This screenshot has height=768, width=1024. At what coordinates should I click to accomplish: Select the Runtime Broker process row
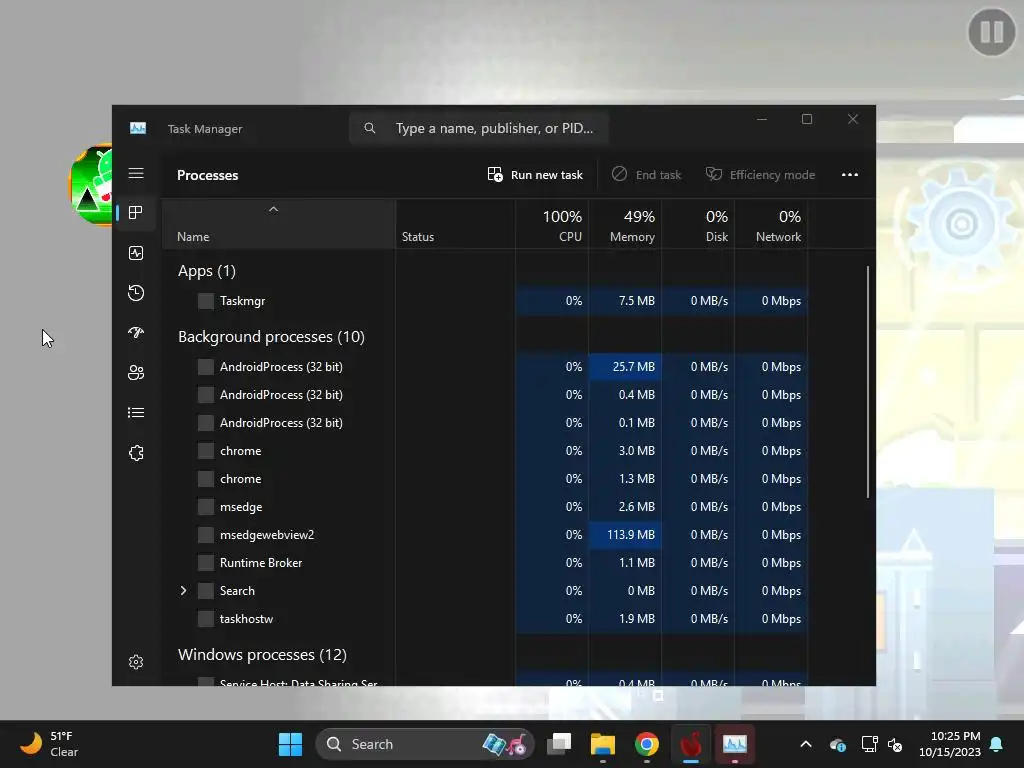[485, 562]
